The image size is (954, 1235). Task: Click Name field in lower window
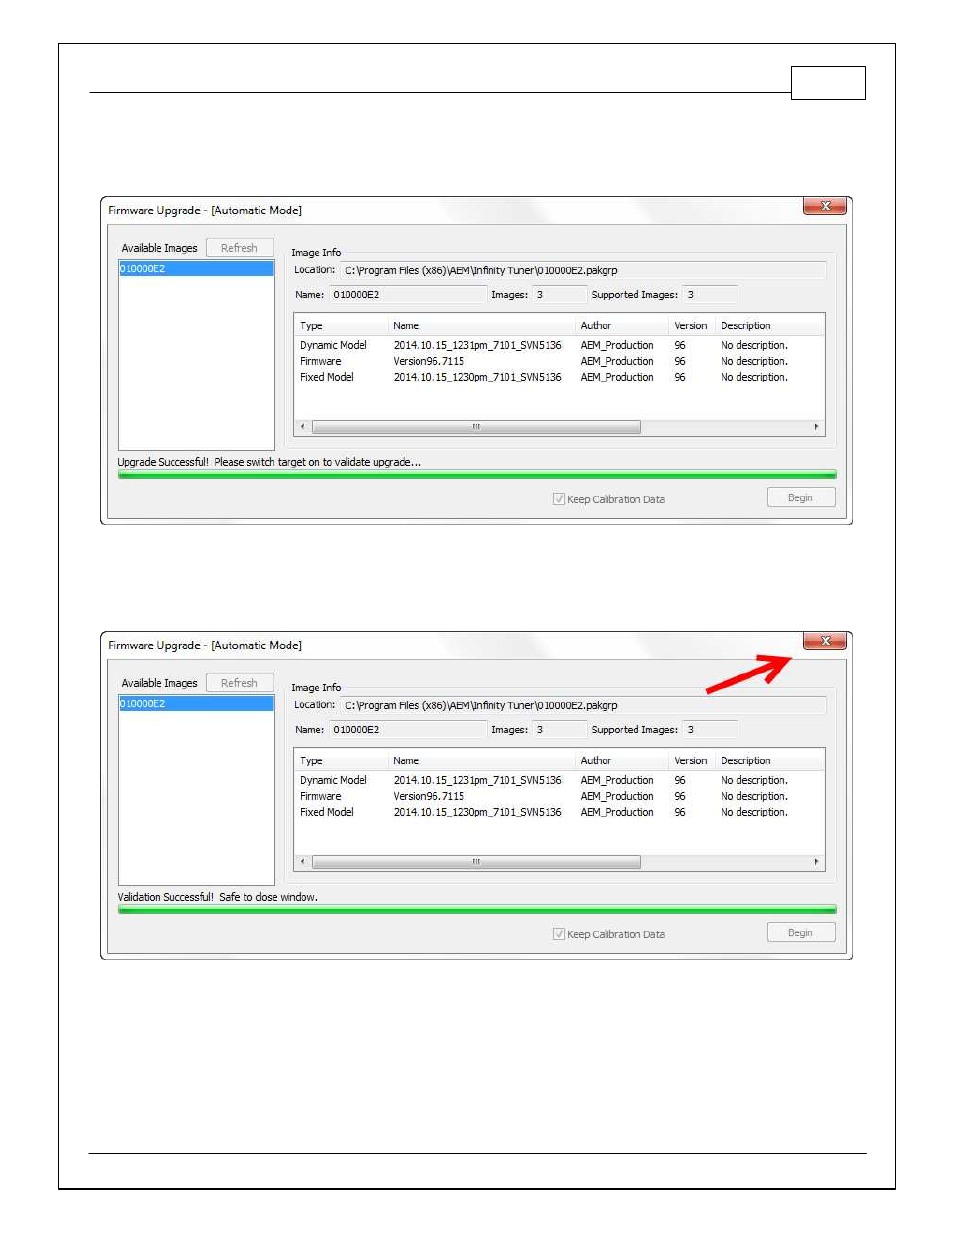tap(407, 730)
